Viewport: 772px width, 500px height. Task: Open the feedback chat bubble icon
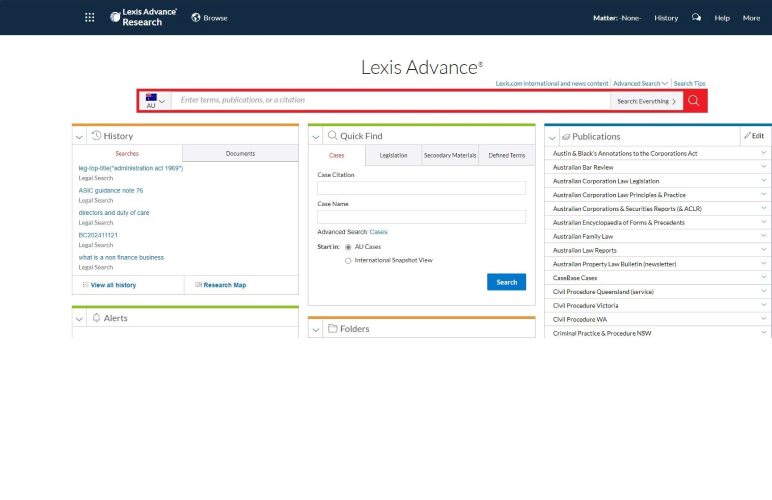tap(696, 18)
